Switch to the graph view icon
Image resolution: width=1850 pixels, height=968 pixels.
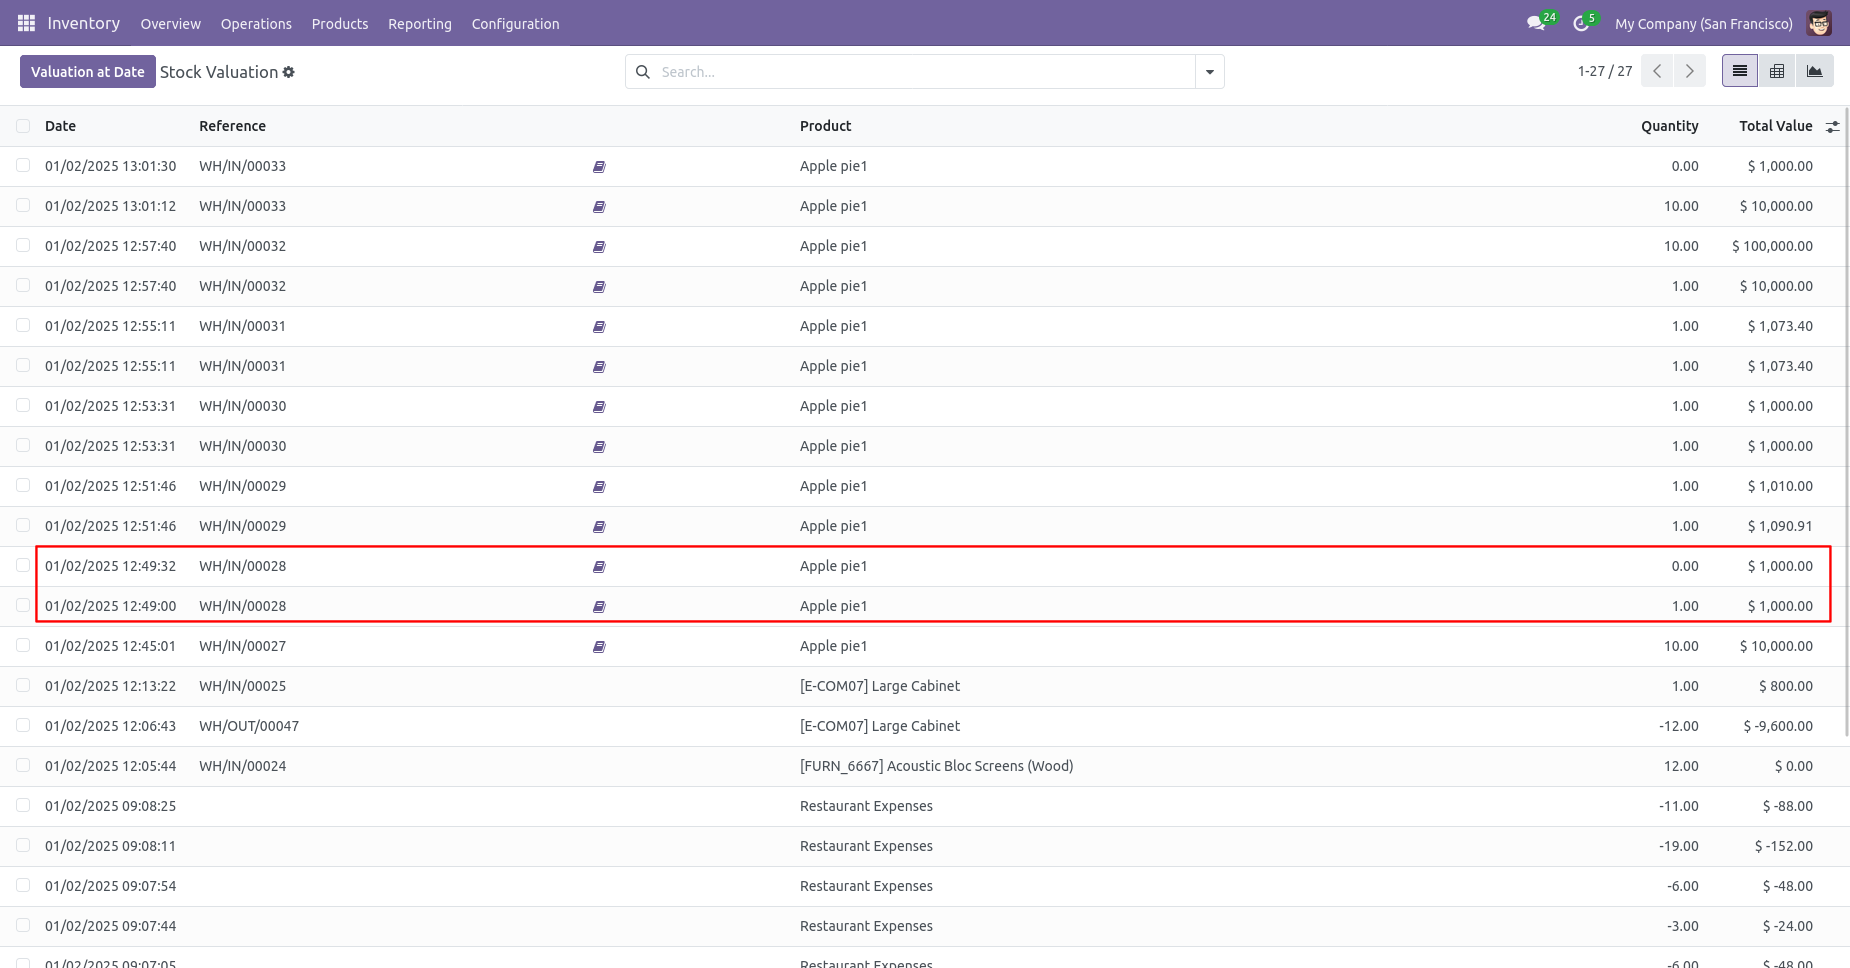(1814, 71)
